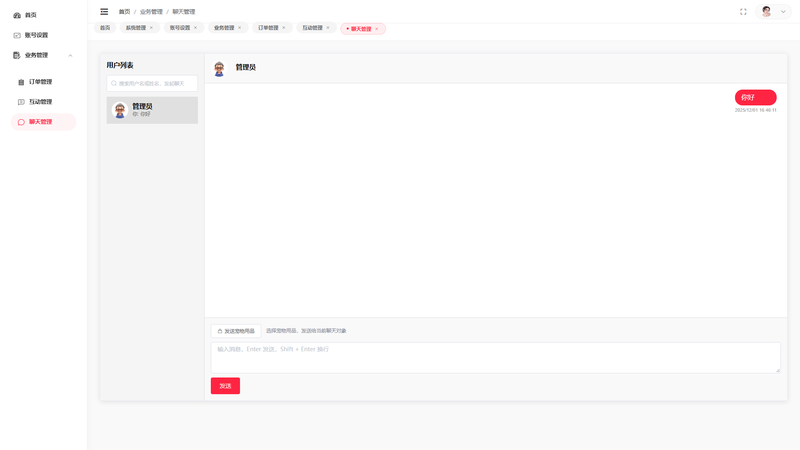Click 管理员 avatar in the chat header
This screenshot has height=450, width=800.
[x=219, y=68]
